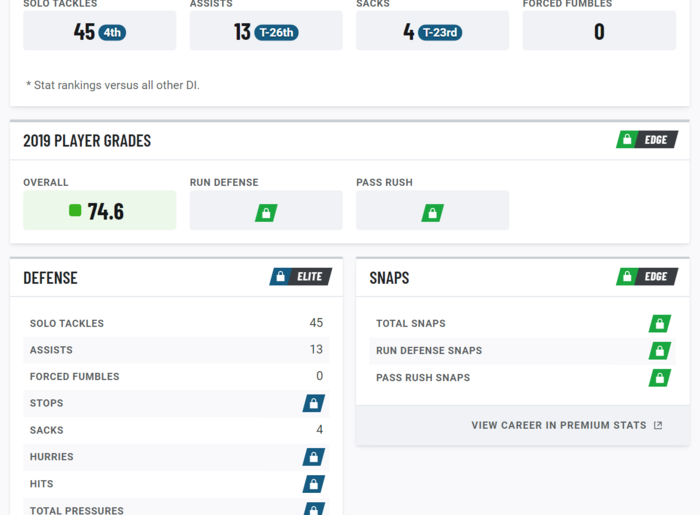This screenshot has width=700, height=515.
Task: Click the T-26th ranking badge for assists
Action: [276, 33]
